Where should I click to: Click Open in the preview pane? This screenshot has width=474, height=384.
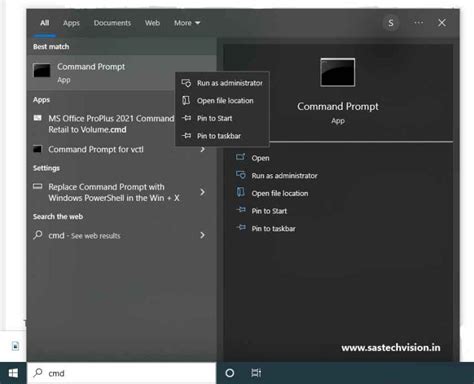pyautogui.click(x=260, y=158)
